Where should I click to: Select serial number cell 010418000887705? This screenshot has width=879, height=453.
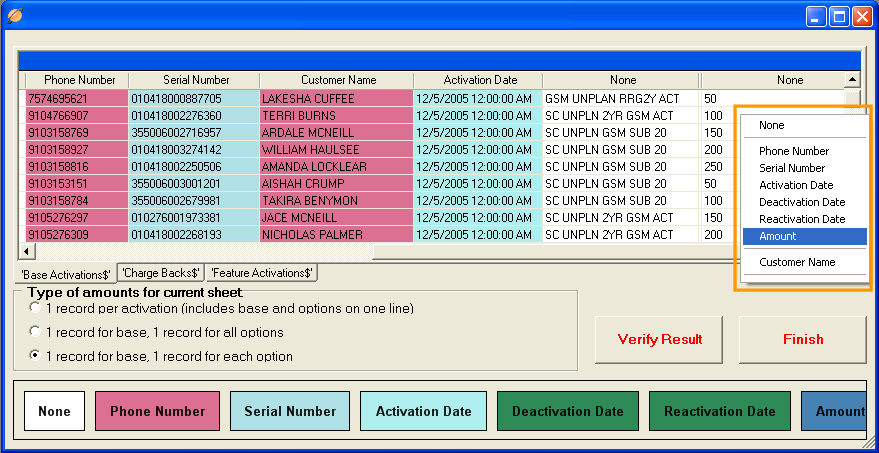(194, 99)
